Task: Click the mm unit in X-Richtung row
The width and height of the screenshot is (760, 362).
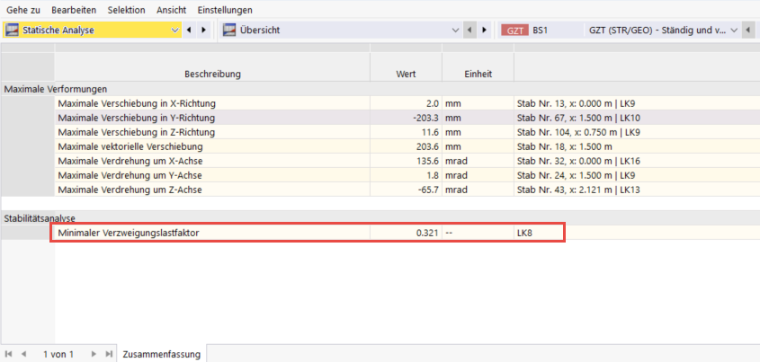Action: pos(478,103)
